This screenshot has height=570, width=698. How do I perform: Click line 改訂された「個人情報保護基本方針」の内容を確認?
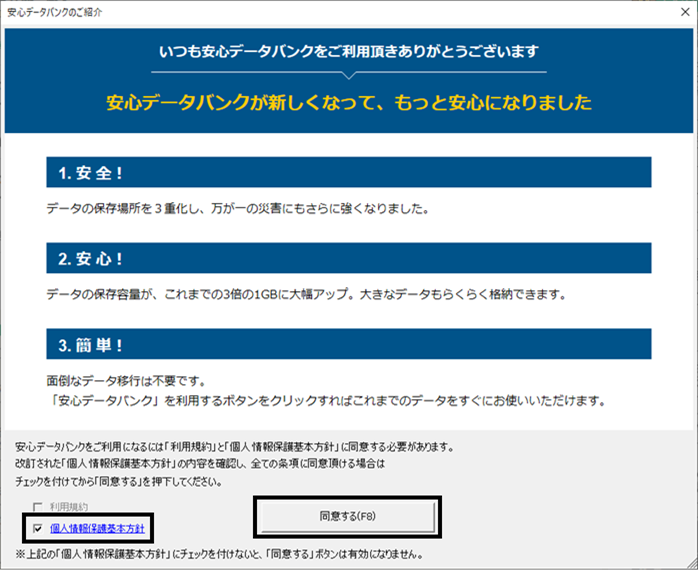(x=200, y=464)
